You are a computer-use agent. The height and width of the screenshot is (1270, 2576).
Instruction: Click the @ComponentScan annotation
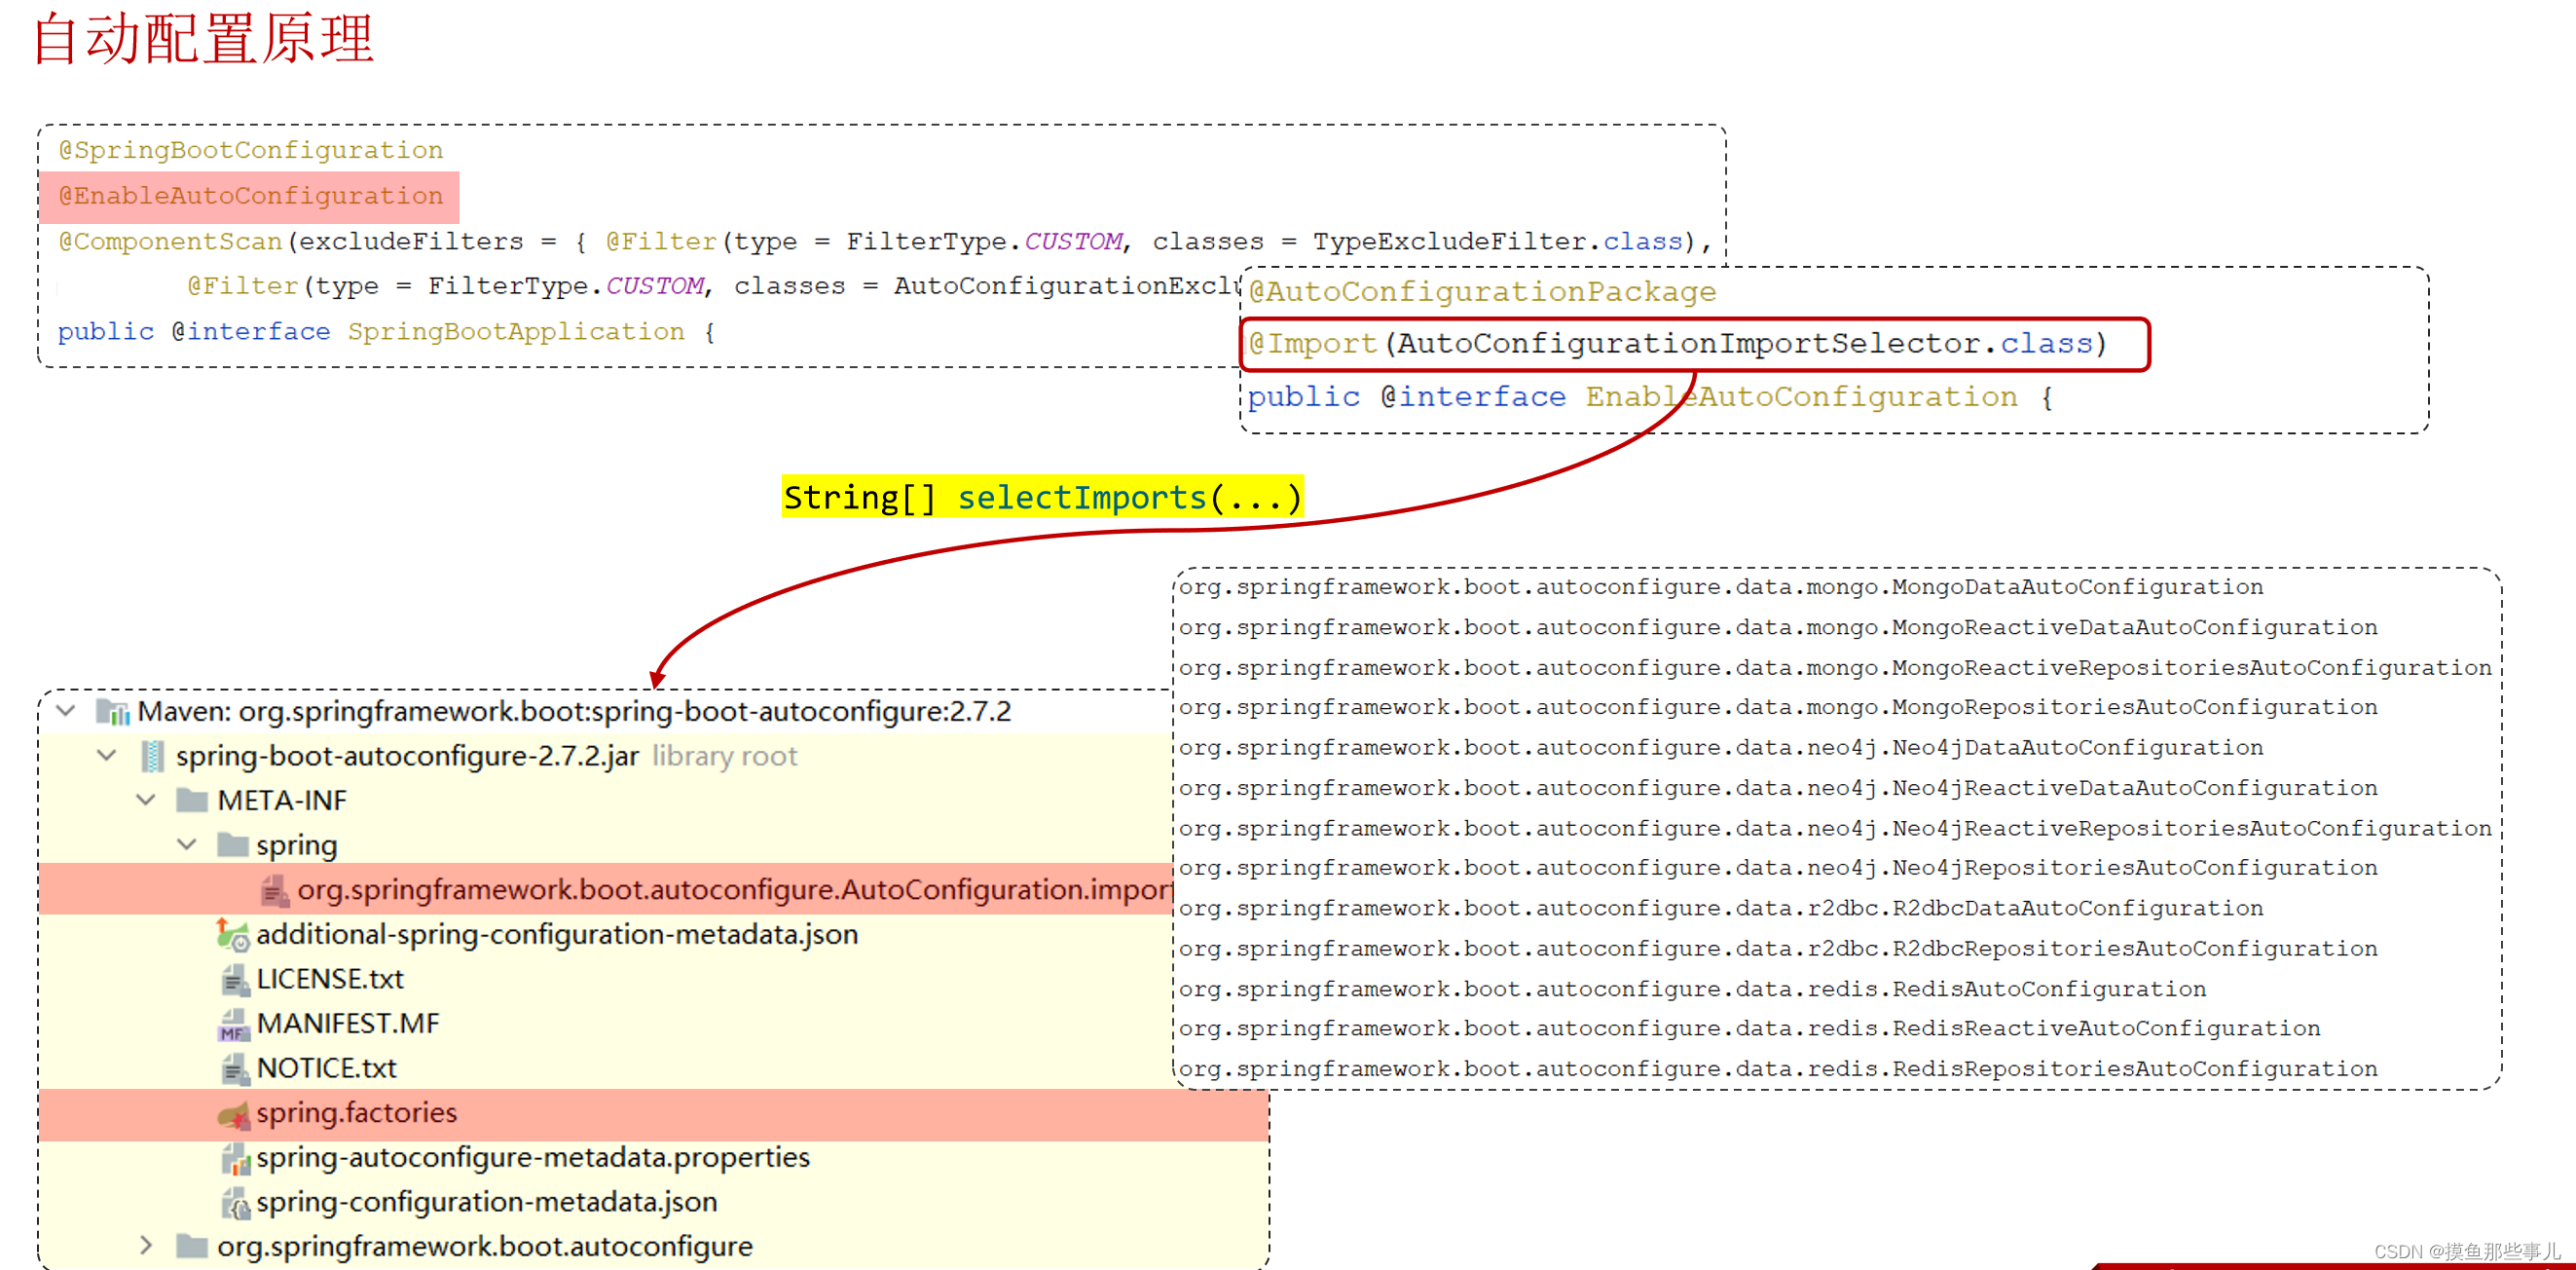[170, 242]
